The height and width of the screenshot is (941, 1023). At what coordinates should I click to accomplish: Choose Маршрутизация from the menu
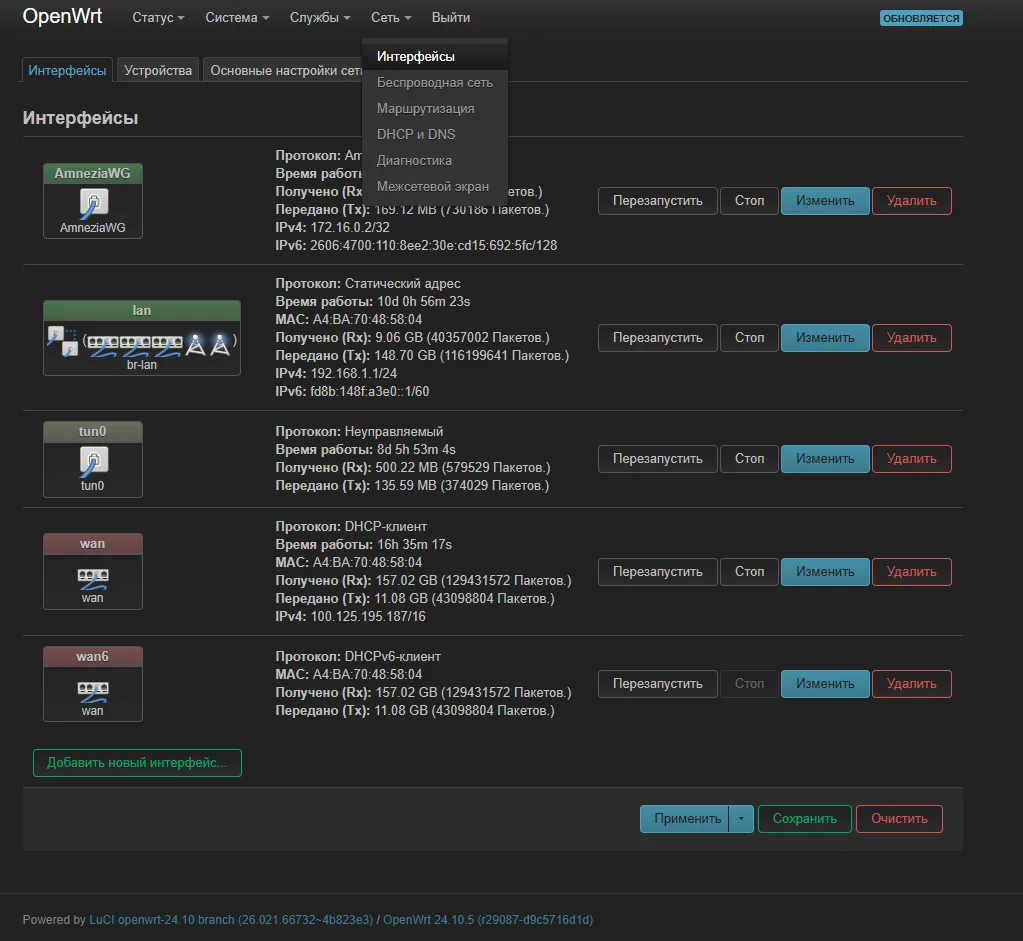(435, 108)
